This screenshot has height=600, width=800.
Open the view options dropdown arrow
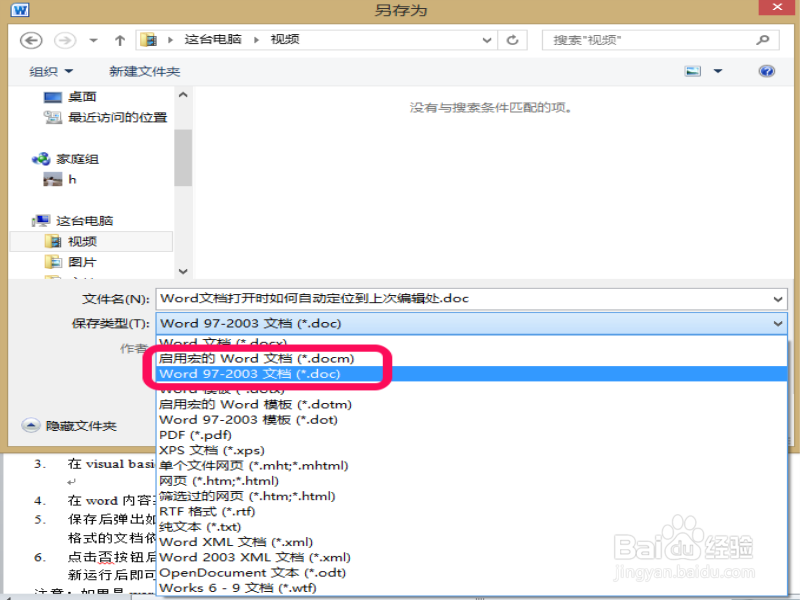coord(718,71)
